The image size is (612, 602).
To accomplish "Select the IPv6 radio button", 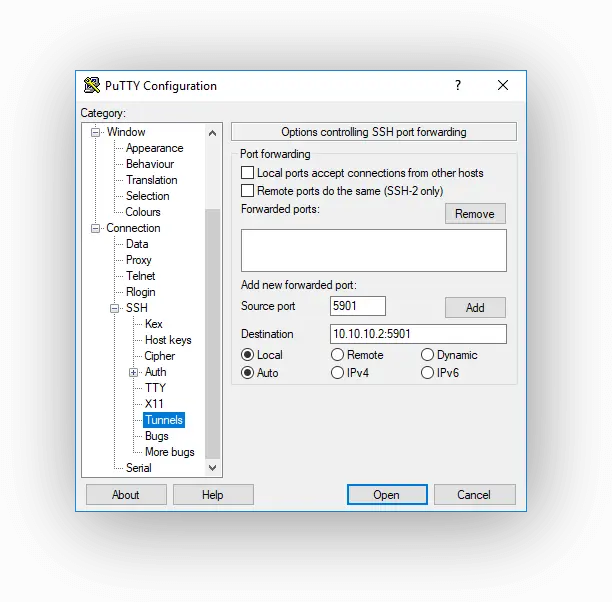I will point(427,372).
